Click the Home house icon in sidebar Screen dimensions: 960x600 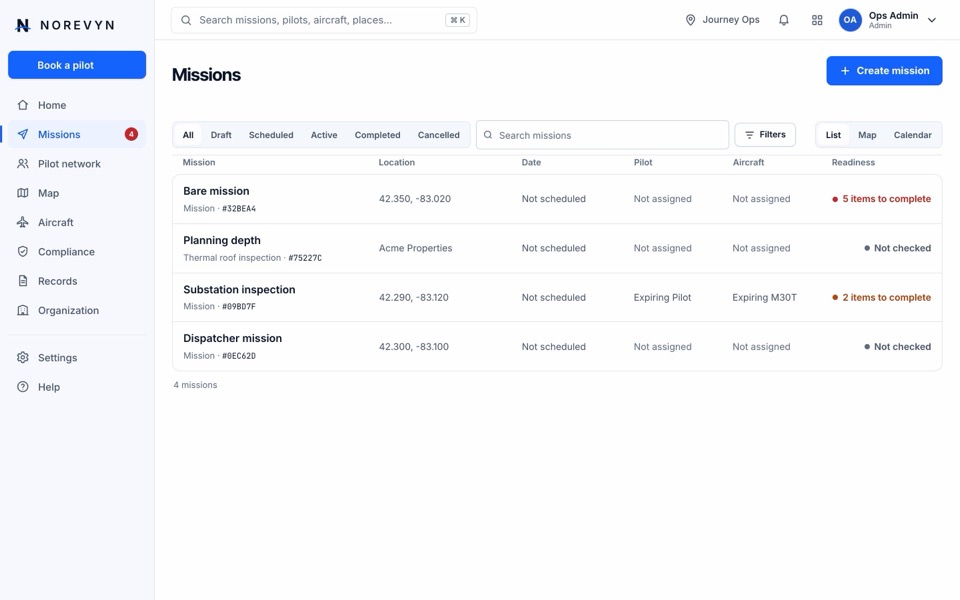click(x=23, y=105)
